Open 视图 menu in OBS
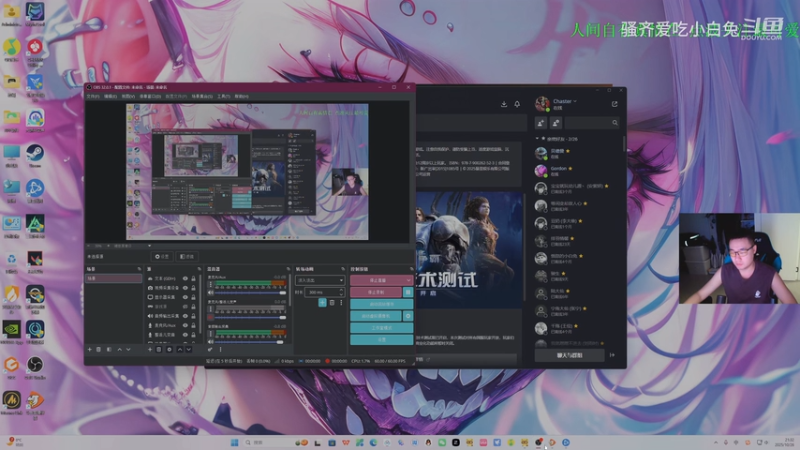 pyautogui.click(x=128, y=96)
